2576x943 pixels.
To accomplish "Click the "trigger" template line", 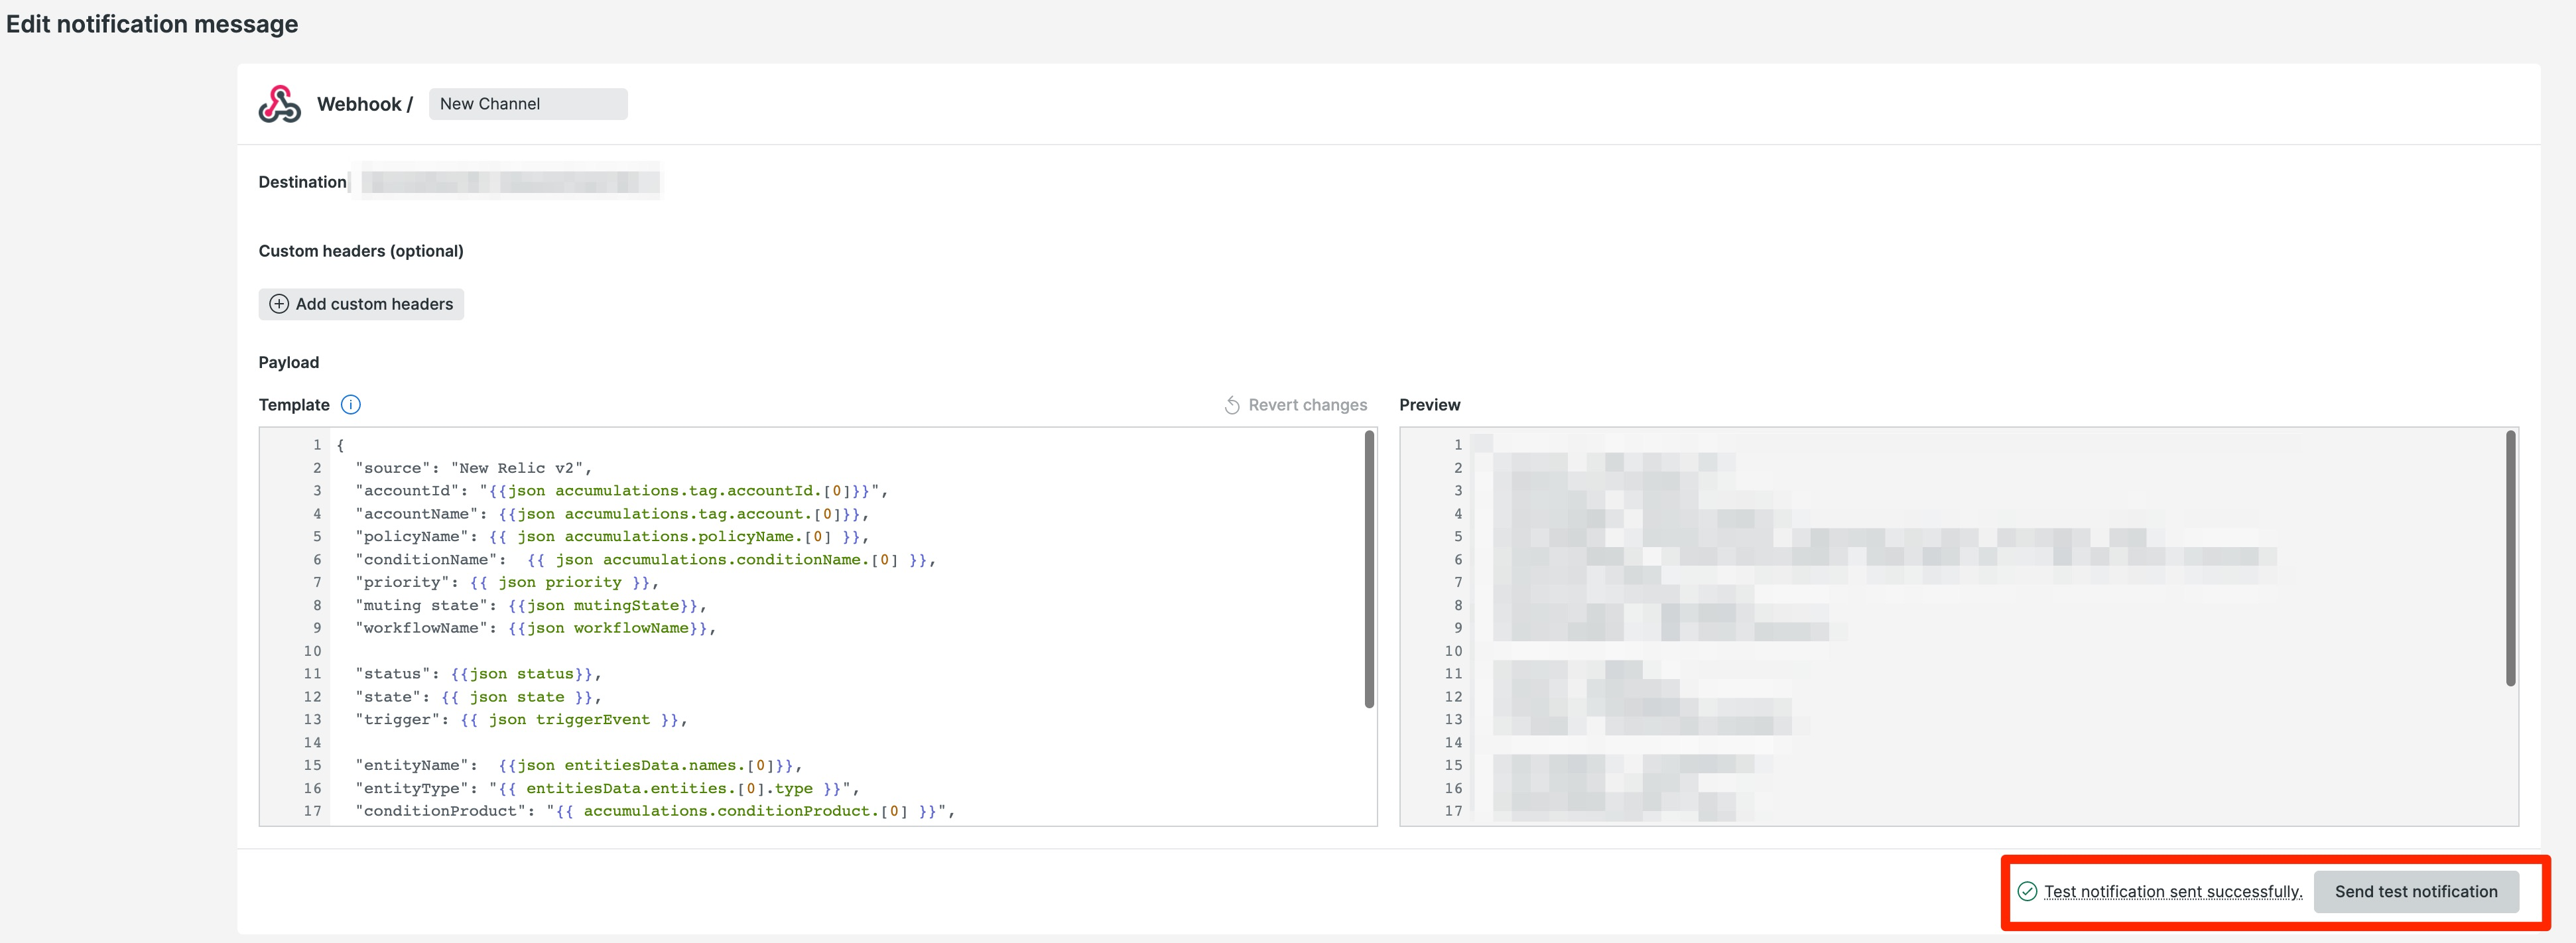I will (x=521, y=720).
